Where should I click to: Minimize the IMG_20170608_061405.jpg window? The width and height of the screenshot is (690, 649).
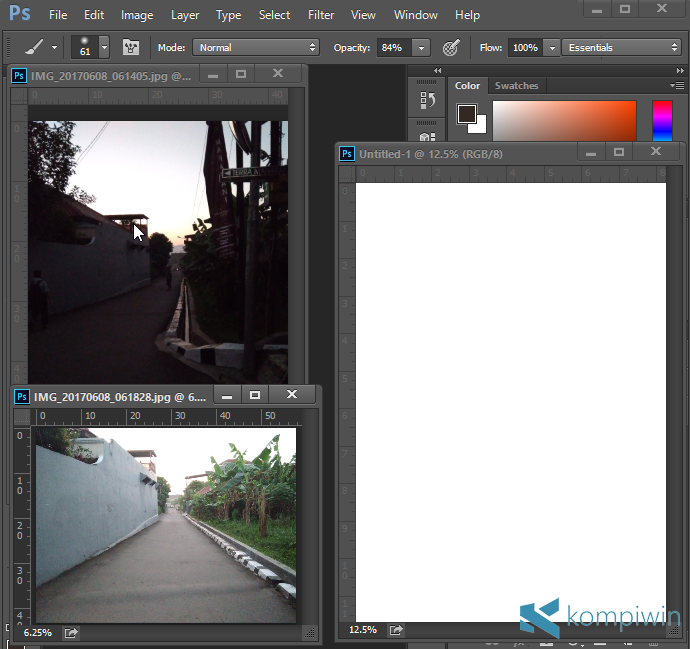(x=213, y=73)
